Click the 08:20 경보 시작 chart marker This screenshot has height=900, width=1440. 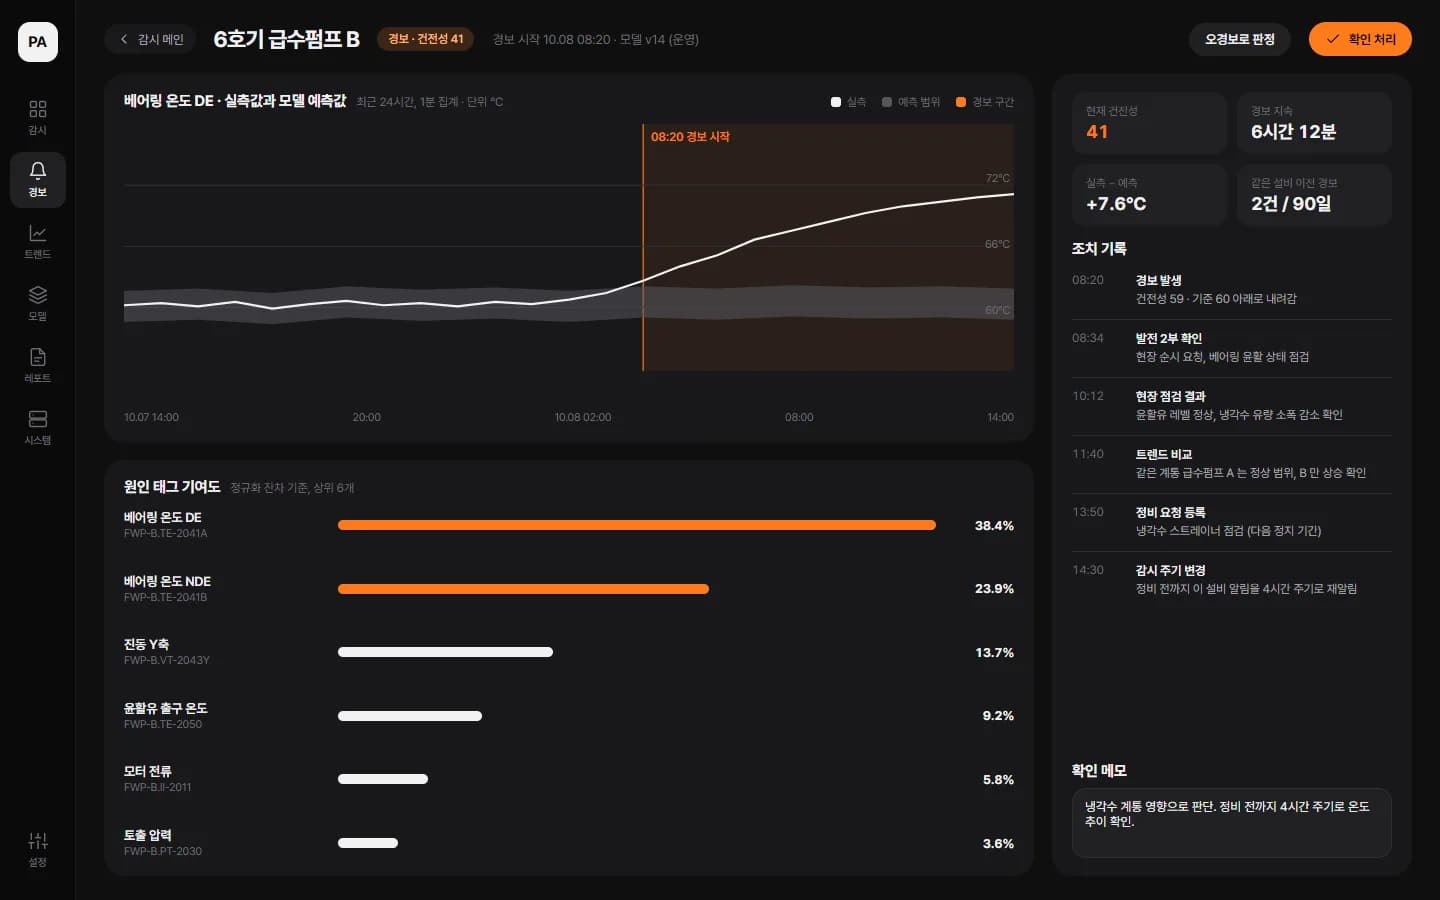click(690, 137)
